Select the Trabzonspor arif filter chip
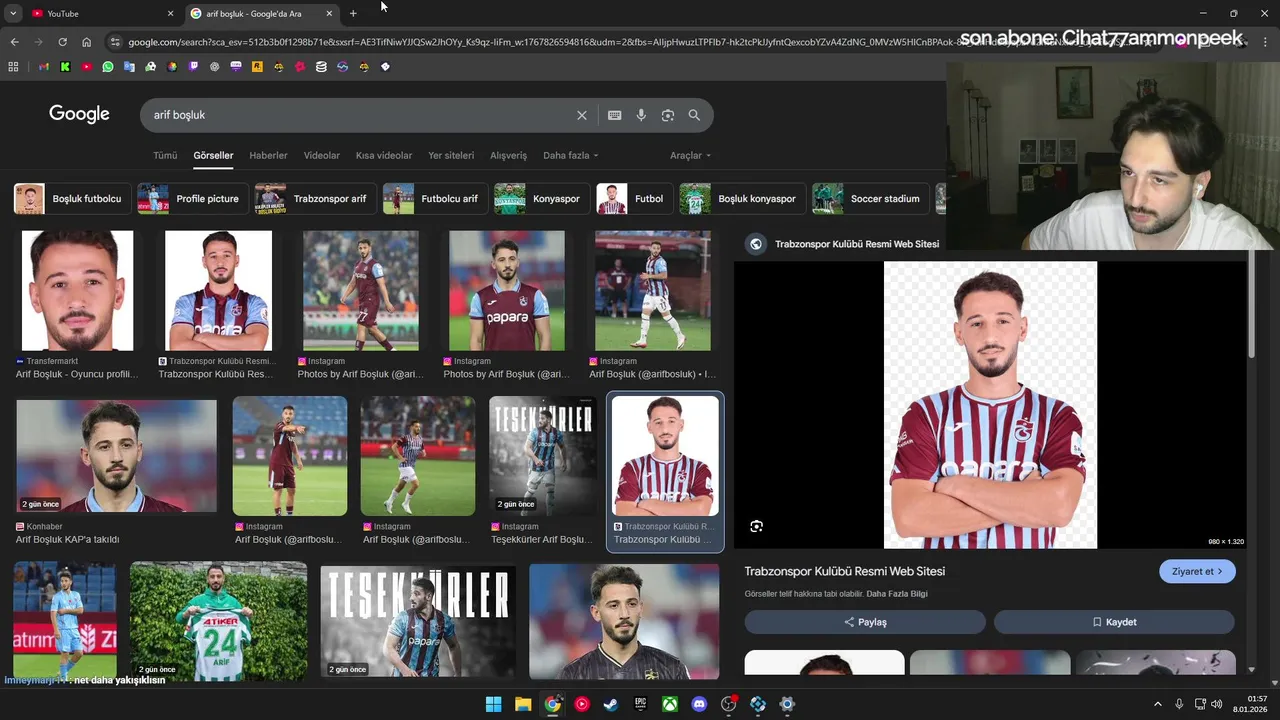This screenshot has width=1280, height=720. click(314, 199)
